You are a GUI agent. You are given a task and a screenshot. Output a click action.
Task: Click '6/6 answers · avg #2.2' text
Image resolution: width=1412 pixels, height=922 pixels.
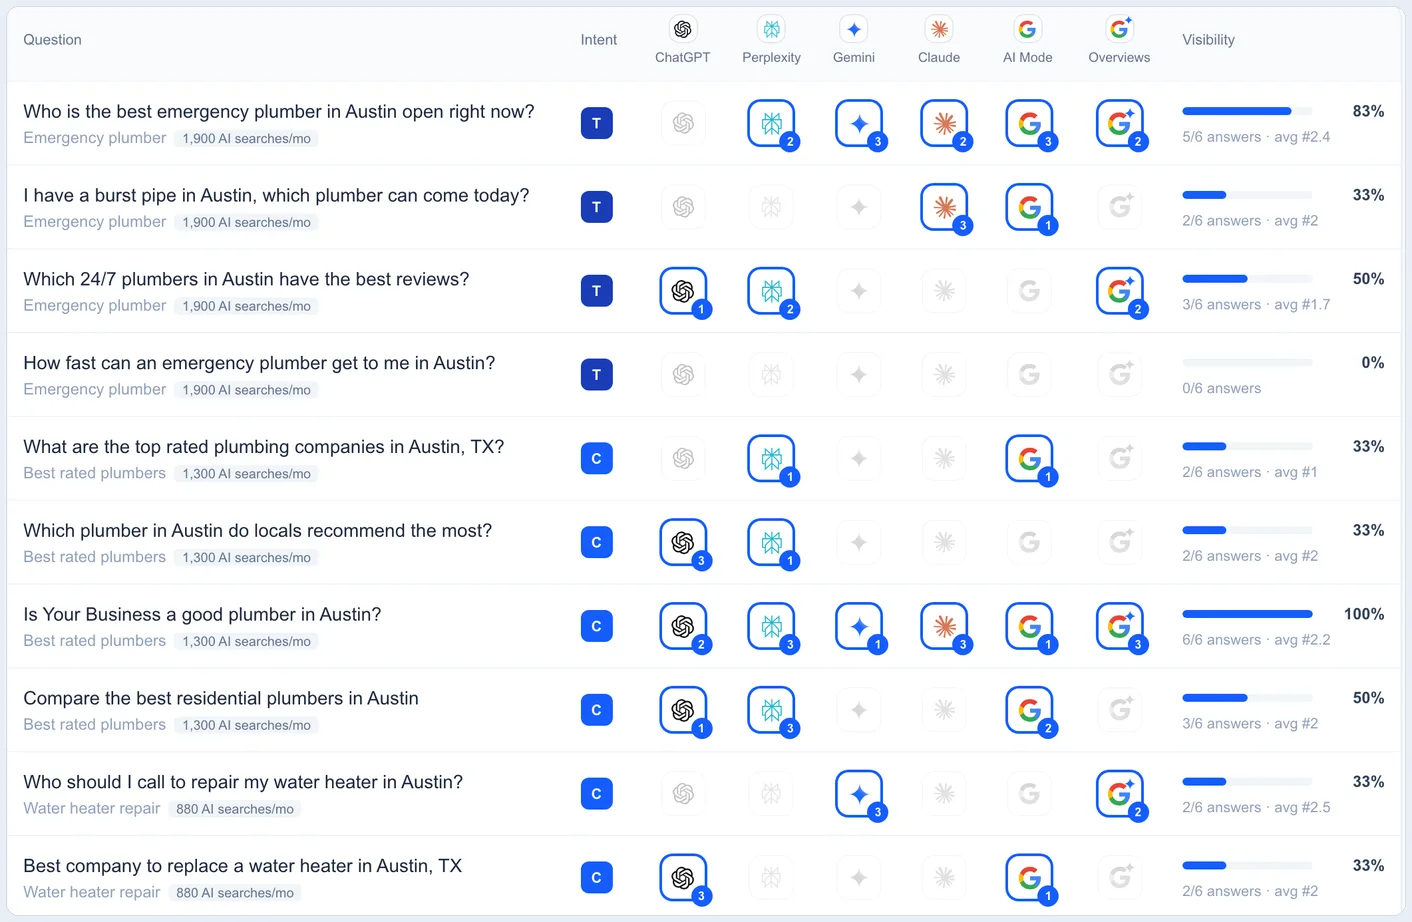pyautogui.click(x=1256, y=640)
